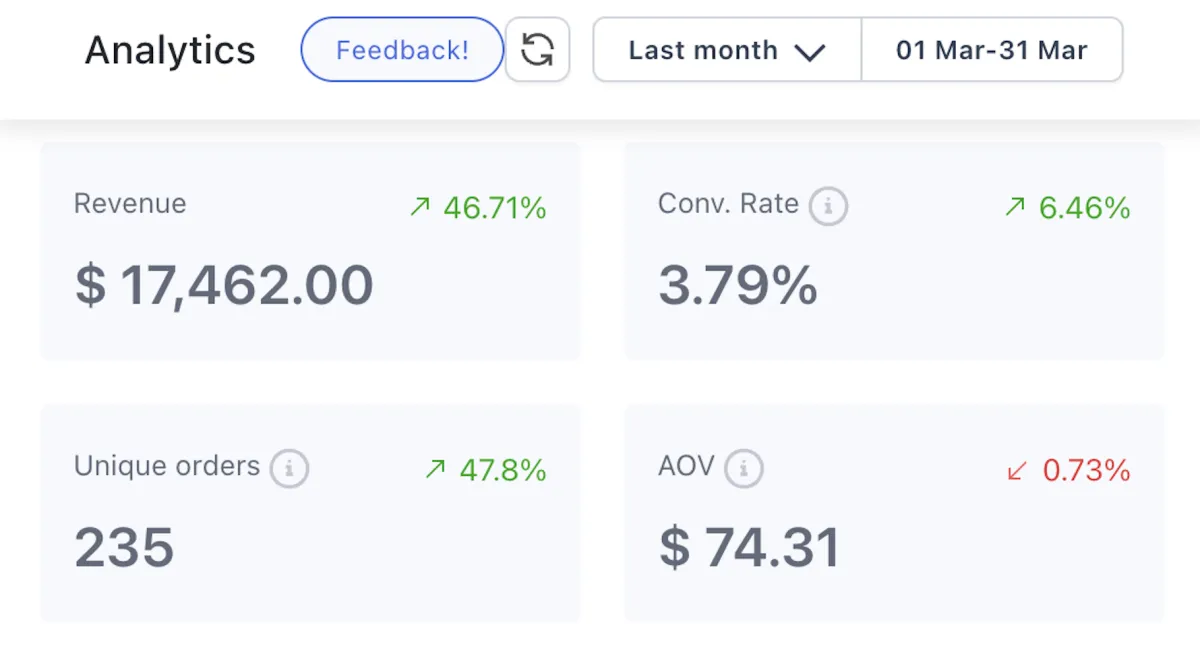Click the Unique orders trend arrow
This screenshot has height=650, width=1200.
[435, 470]
